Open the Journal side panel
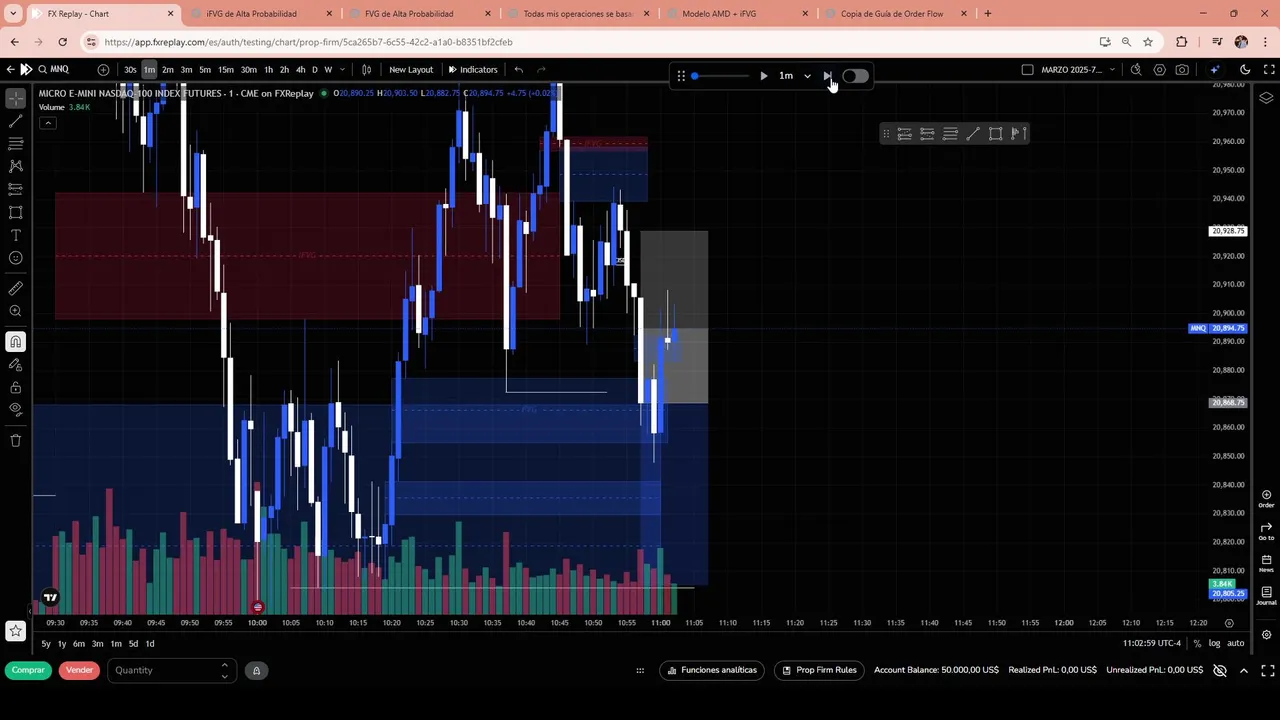Viewport: 1280px width, 720px height. [1266, 596]
